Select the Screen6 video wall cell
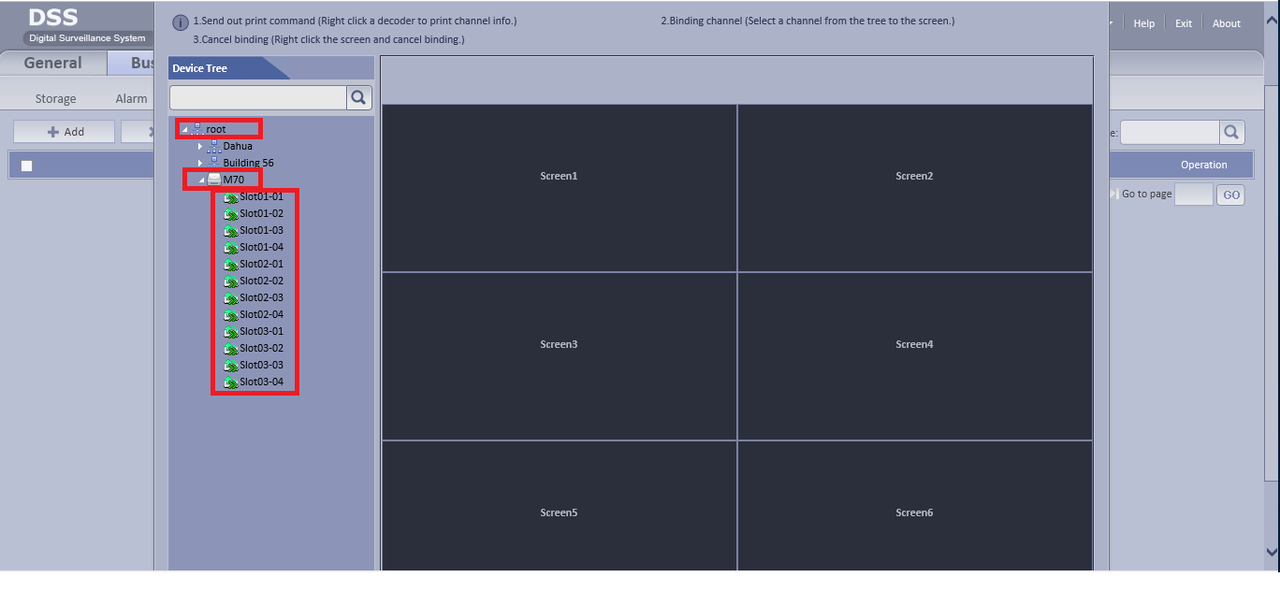Image resolution: width=1280 pixels, height=606 pixels. pos(915,506)
